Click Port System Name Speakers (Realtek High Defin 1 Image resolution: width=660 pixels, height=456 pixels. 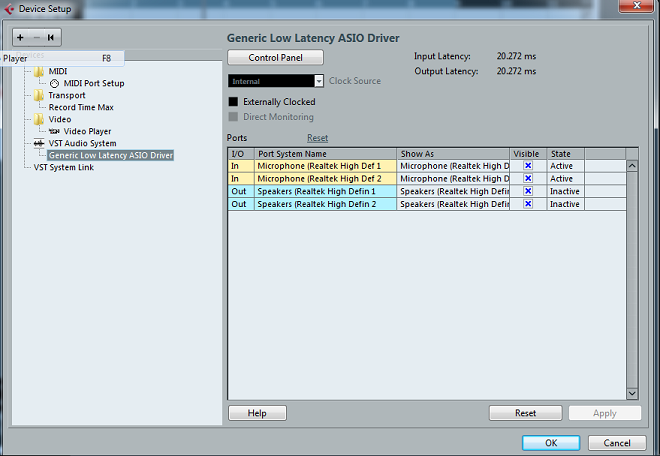[325, 191]
